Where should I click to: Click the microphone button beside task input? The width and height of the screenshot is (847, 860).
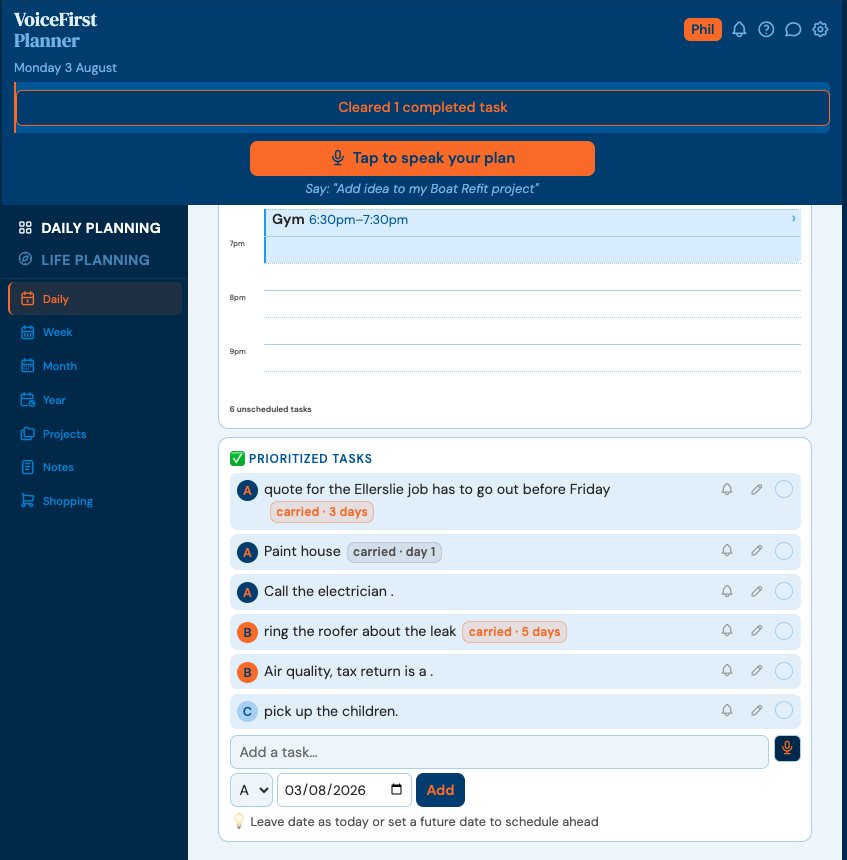pyautogui.click(x=787, y=748)
